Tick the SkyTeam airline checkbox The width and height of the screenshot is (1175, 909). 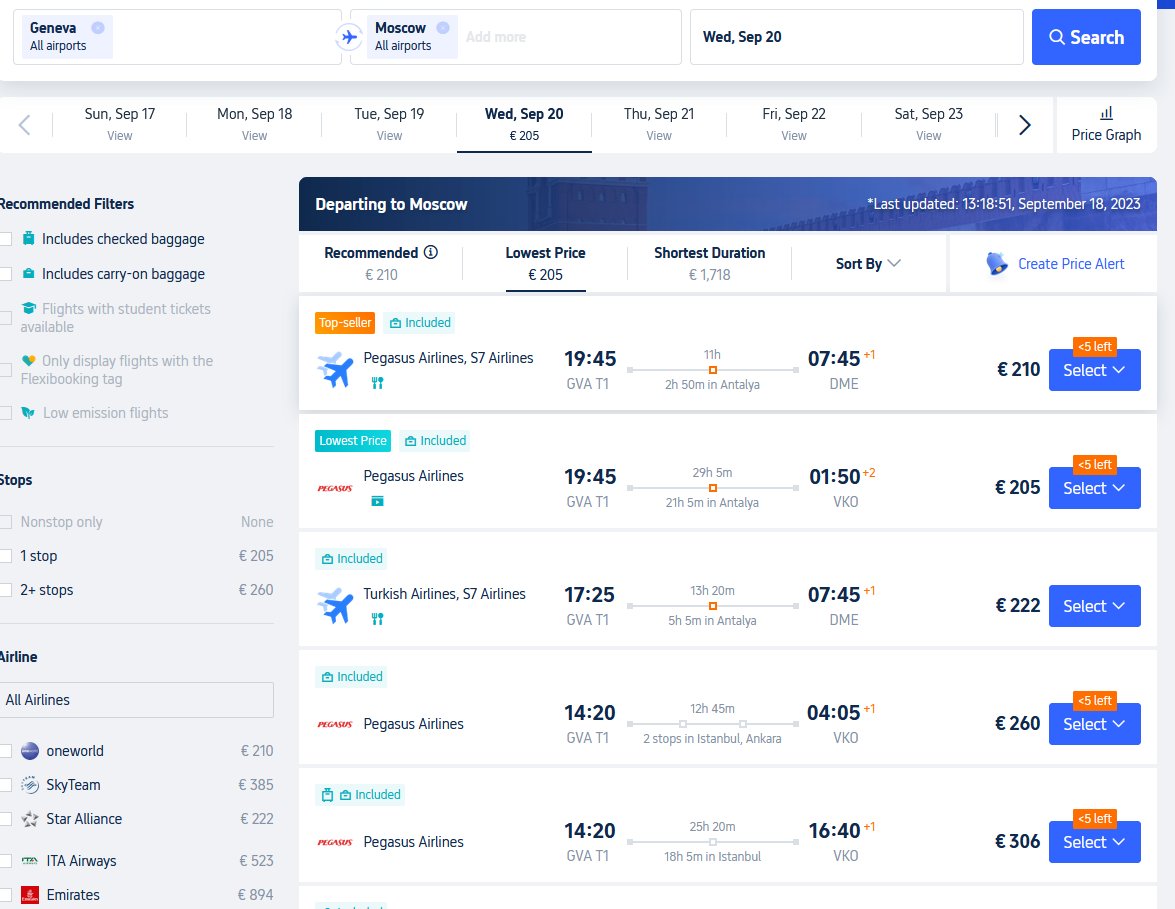click(x=5, y=785)
